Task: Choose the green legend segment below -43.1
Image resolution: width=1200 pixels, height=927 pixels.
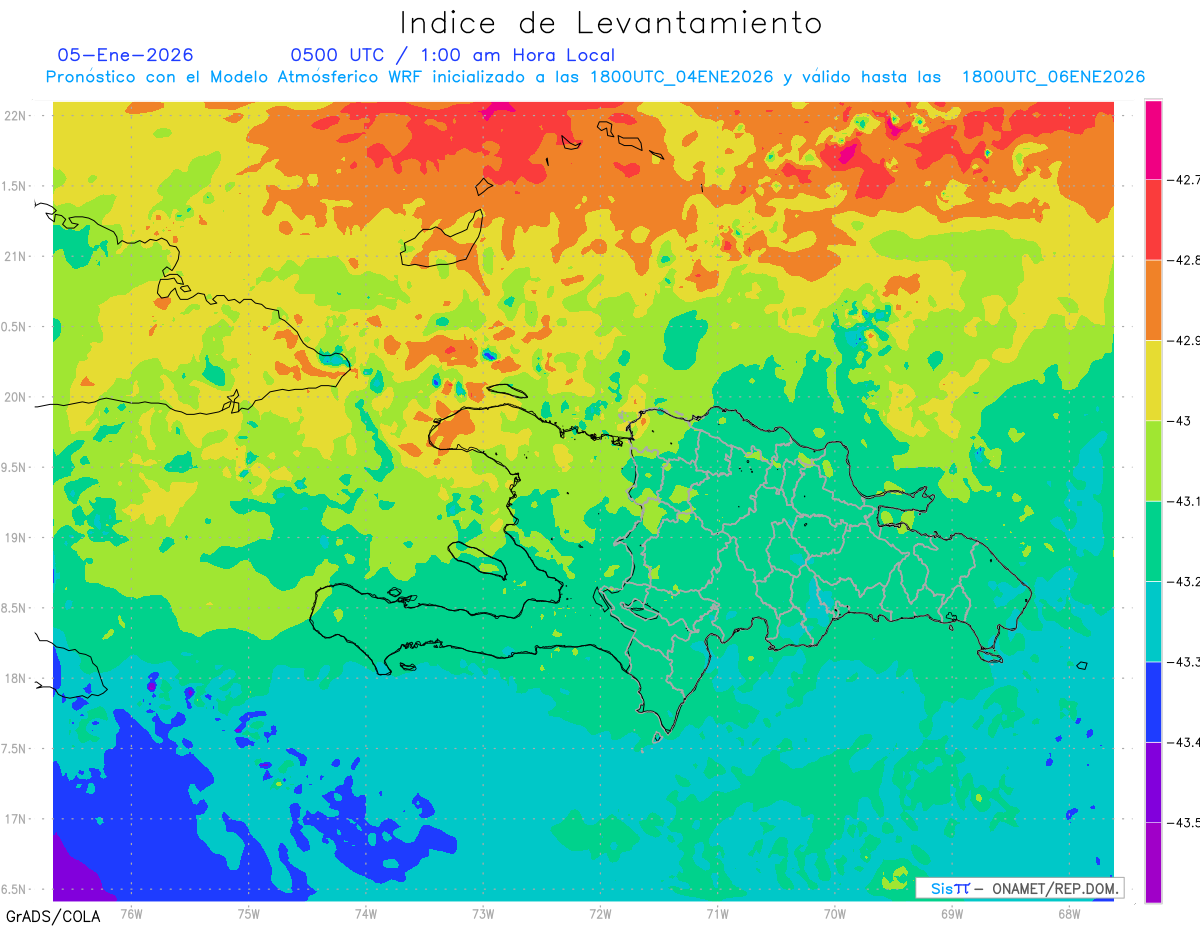Action: (1153, 541)
